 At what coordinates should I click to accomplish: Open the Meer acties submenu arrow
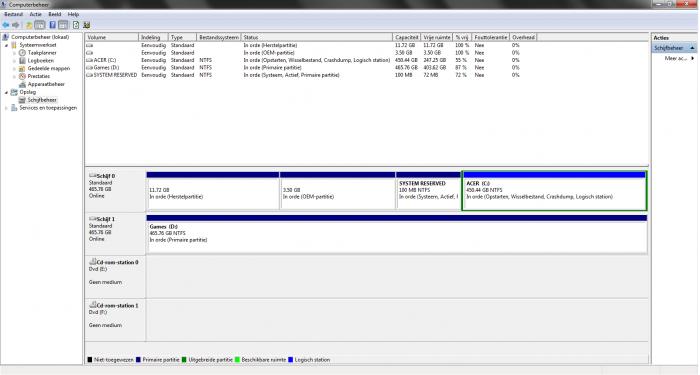pyautogui.click(x=692, y=58)
